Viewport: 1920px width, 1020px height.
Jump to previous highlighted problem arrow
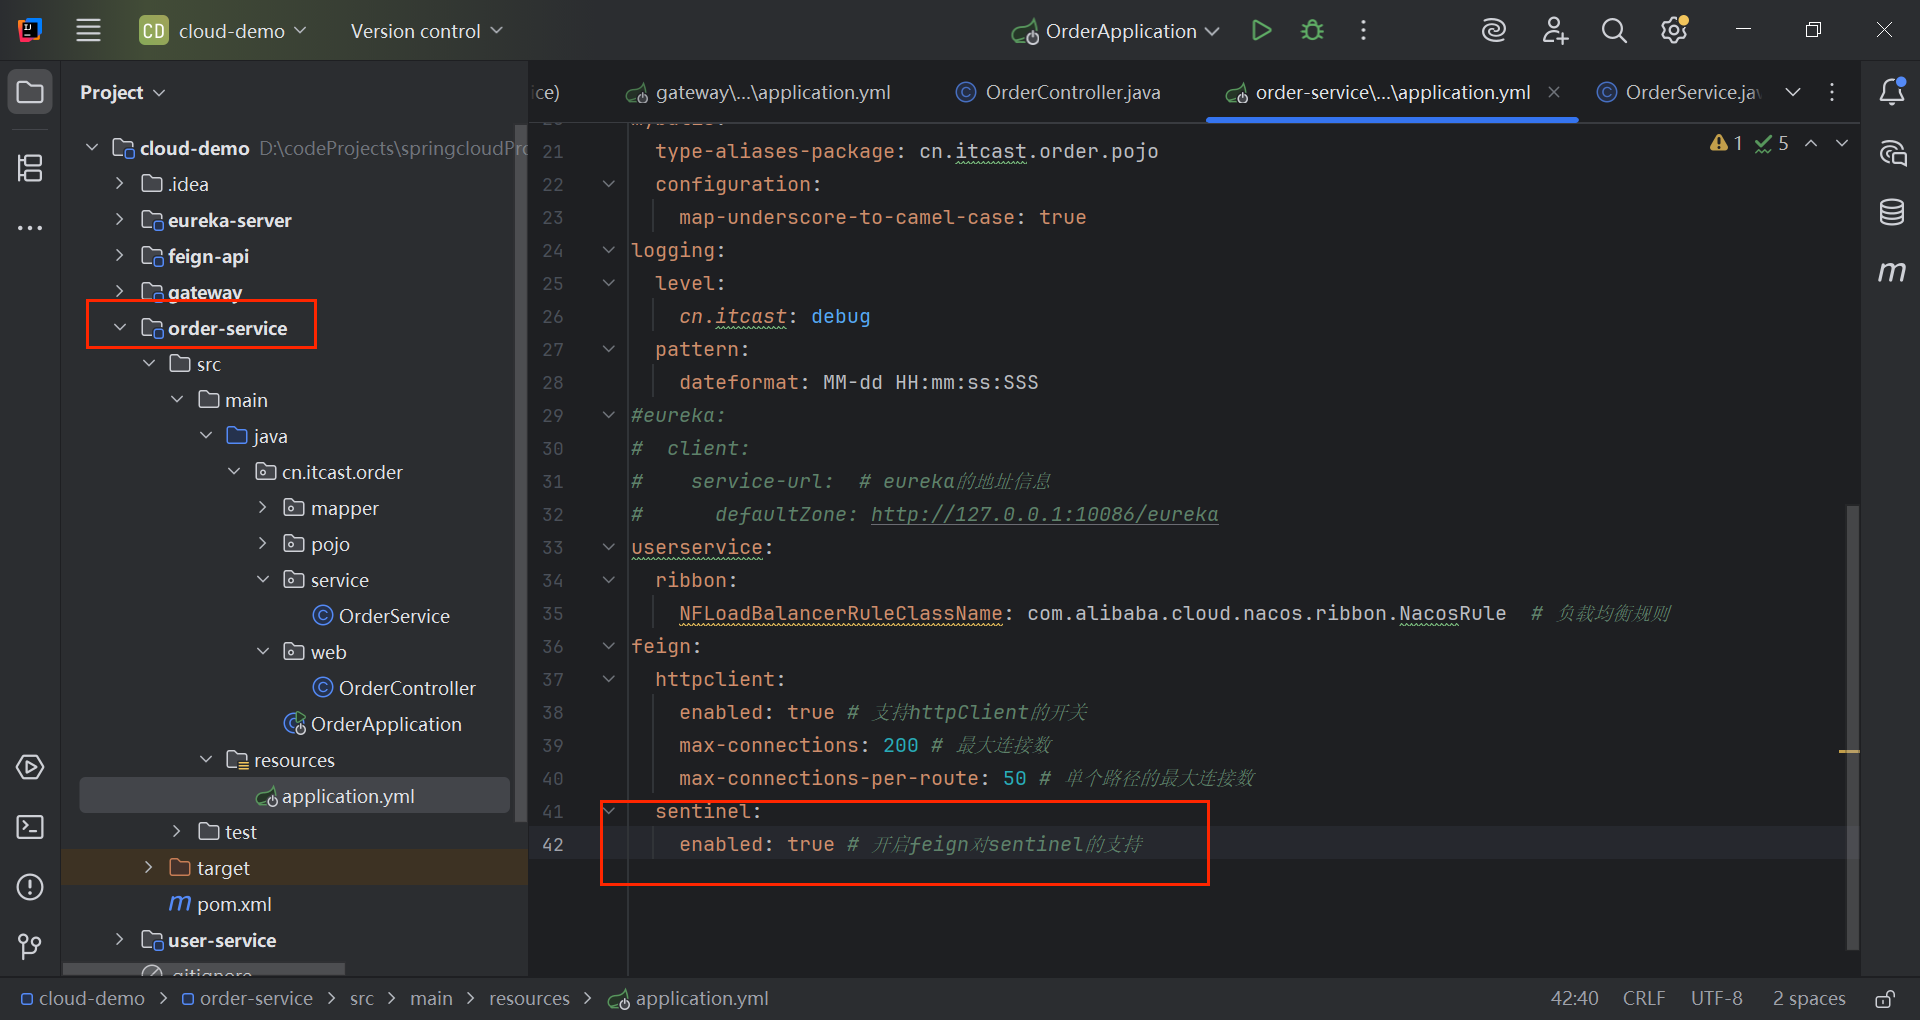pos(1811,143)
